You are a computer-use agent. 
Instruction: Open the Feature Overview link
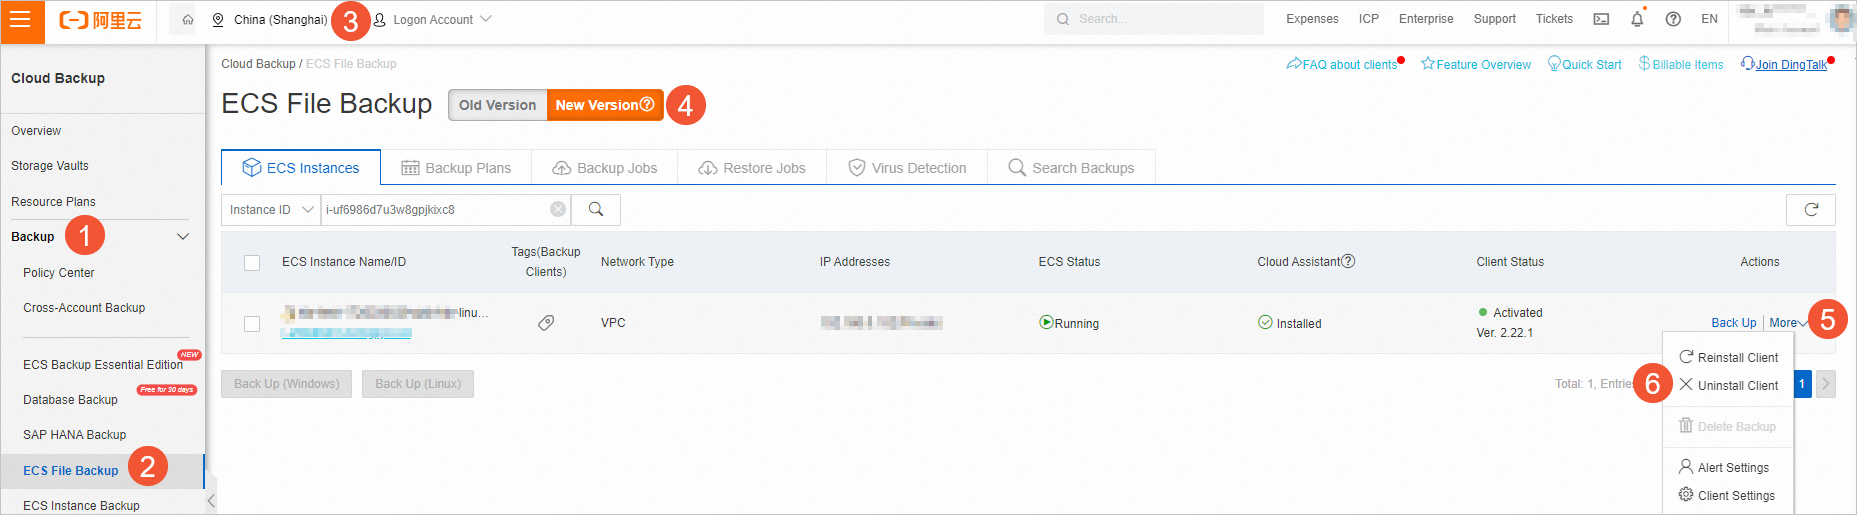coord(1476,65)
